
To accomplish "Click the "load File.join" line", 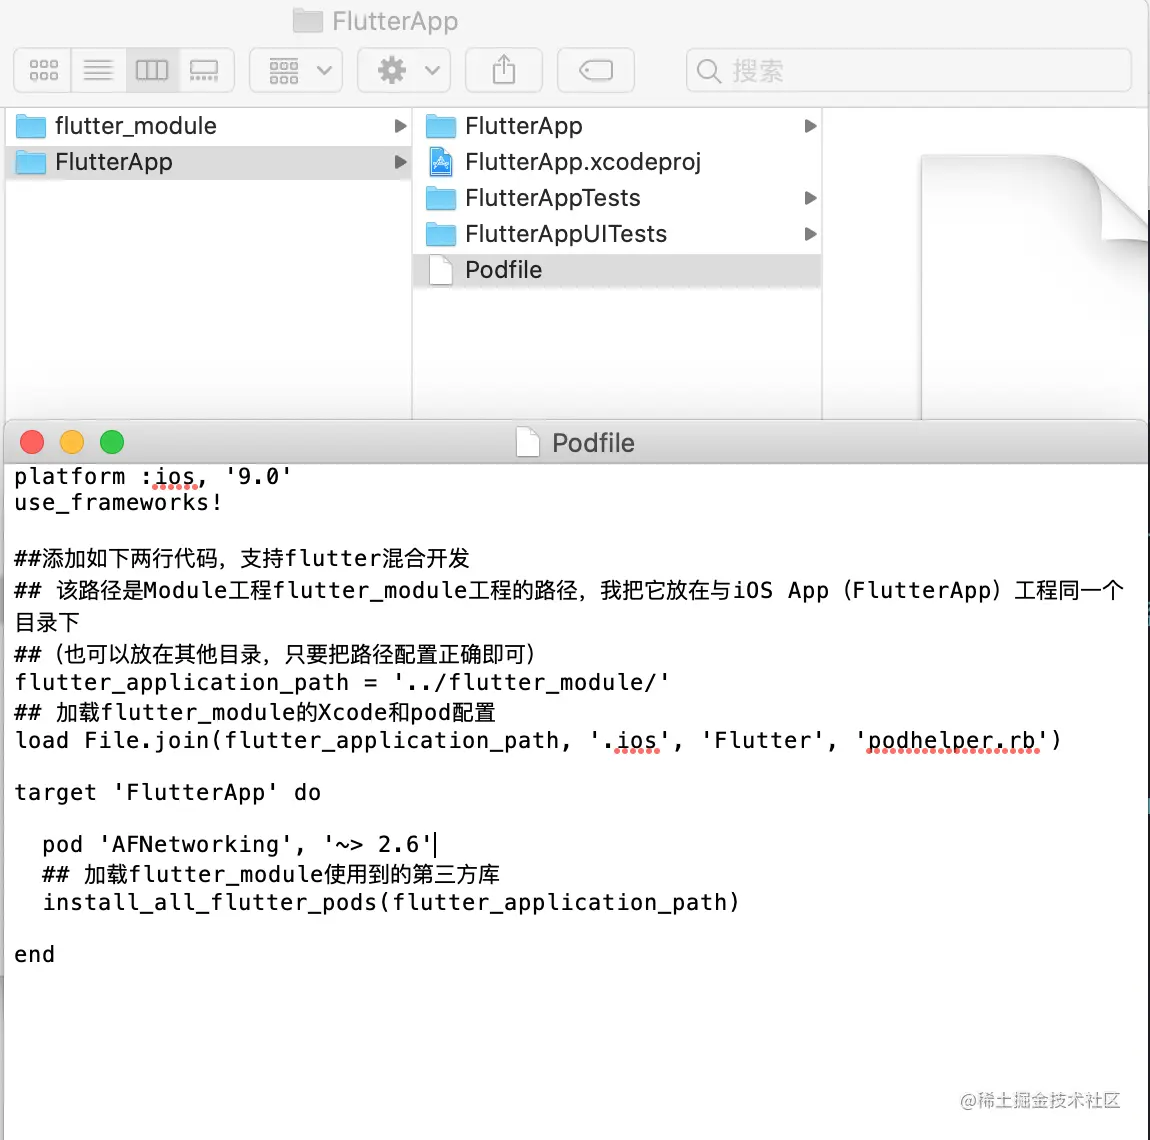I will tap(538, 740).
